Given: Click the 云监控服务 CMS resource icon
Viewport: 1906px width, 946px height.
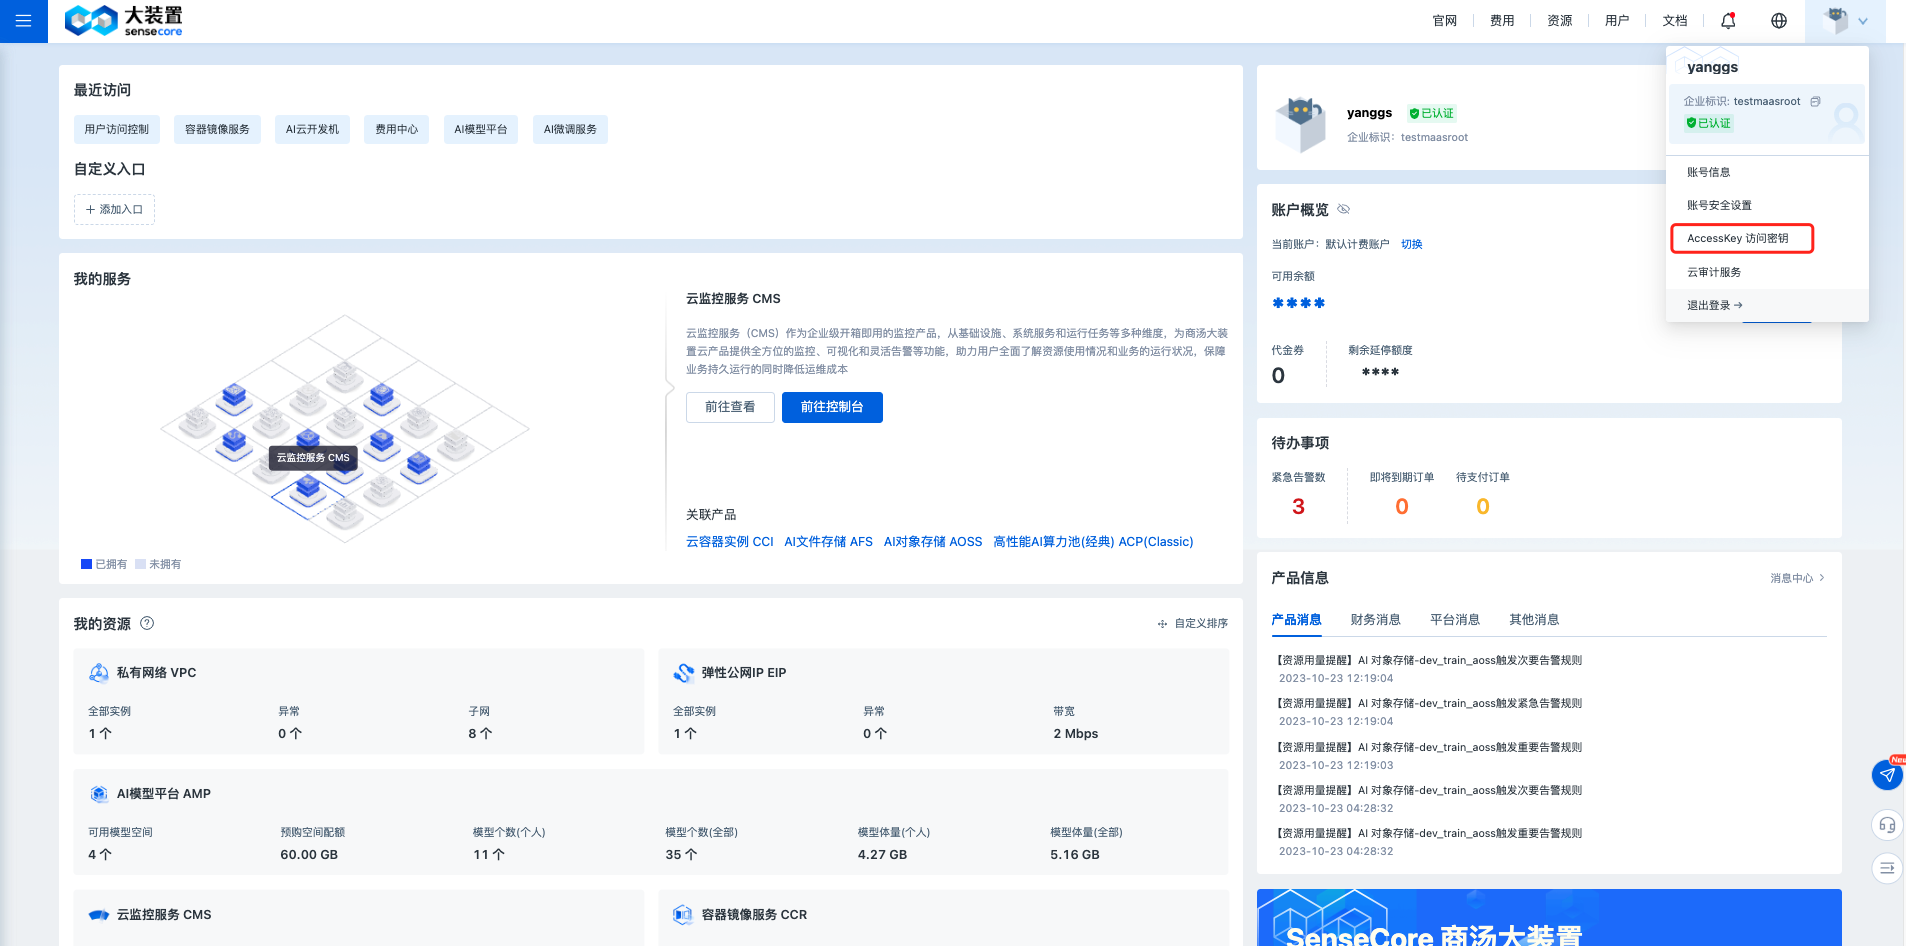Looking at the screenshot, I should pos(99,915).
